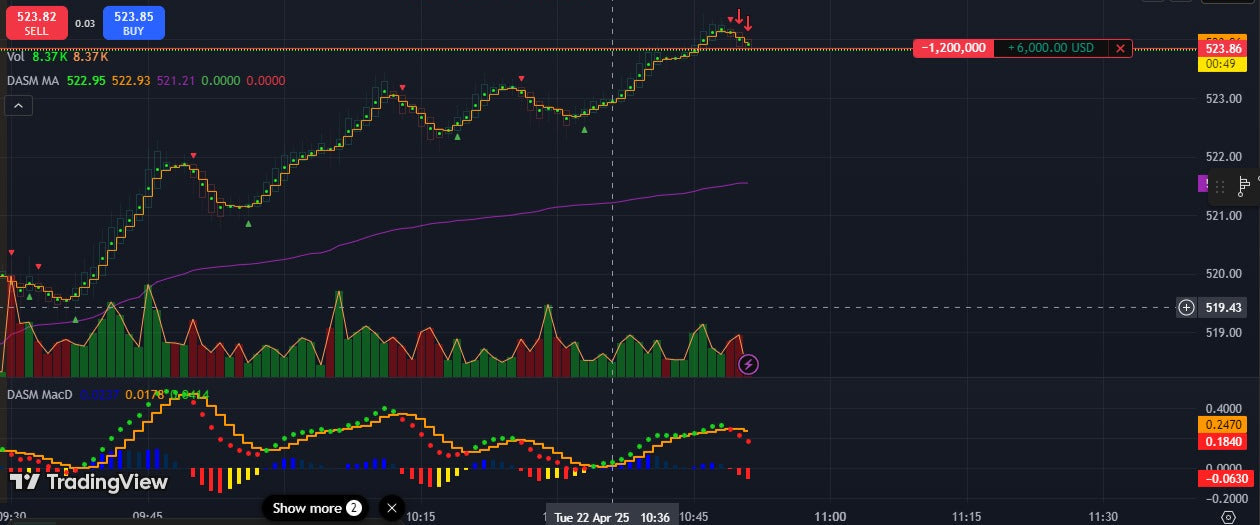Screen dimensions: 1260x525
Task: Expand the Show more notifications pill
Action: tap(317, 508)
